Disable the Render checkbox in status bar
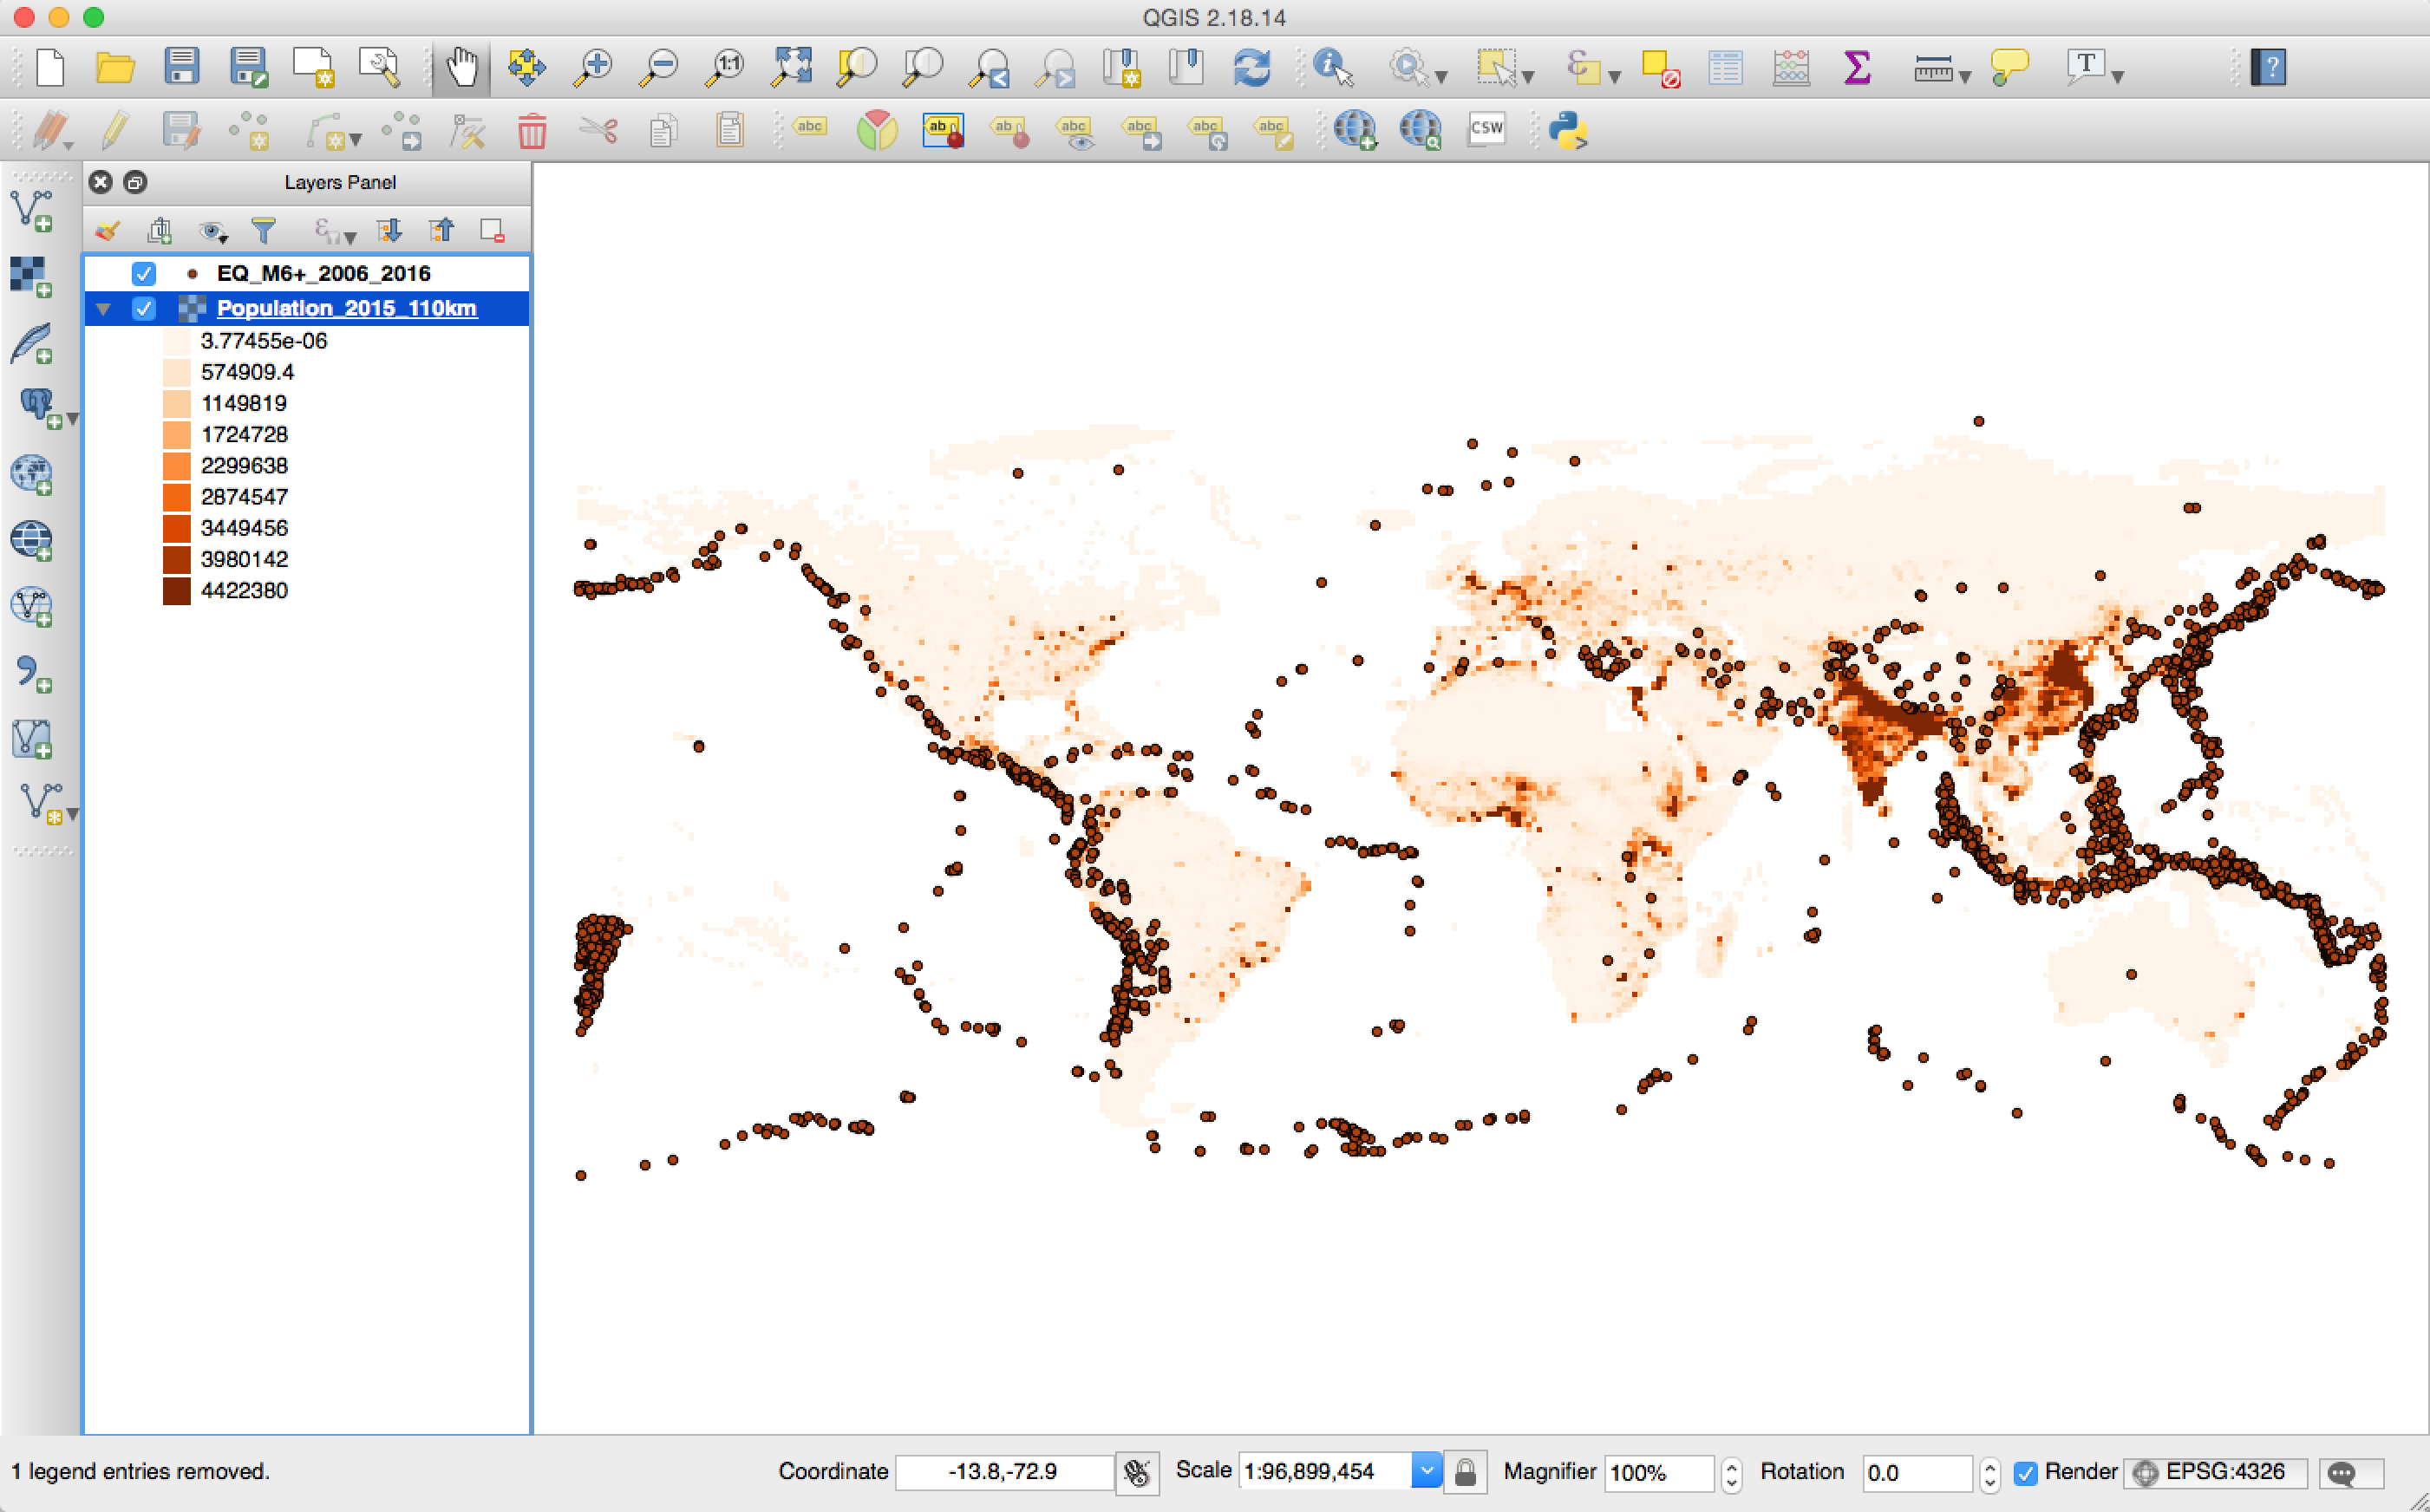The image size is (2430, 1512). pyautogui.click(x=2025, y=1472)
